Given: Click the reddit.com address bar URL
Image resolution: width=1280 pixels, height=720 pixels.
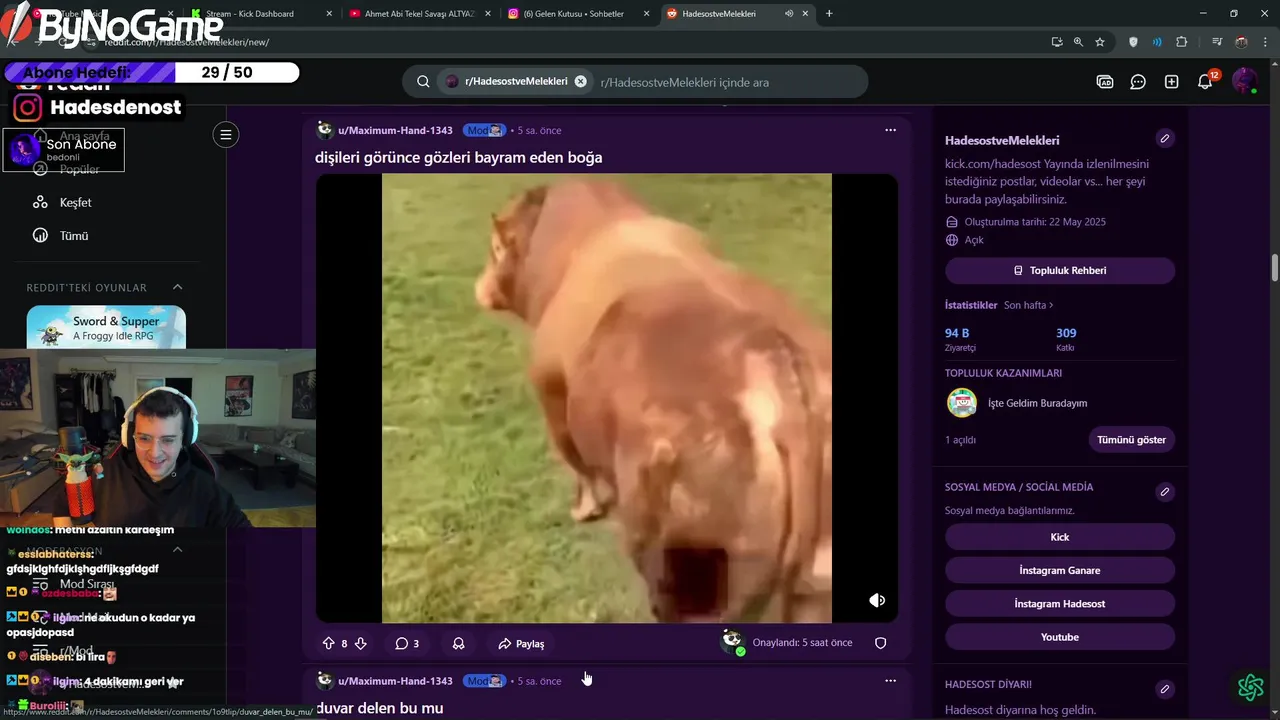Looking at the screenshot, I should pyautogui.click(x=186, y=42).
